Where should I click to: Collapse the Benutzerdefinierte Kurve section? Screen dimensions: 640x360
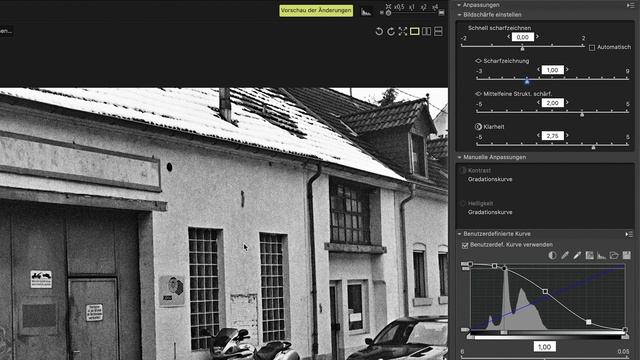pyautogui.click(x=459, y=234)
